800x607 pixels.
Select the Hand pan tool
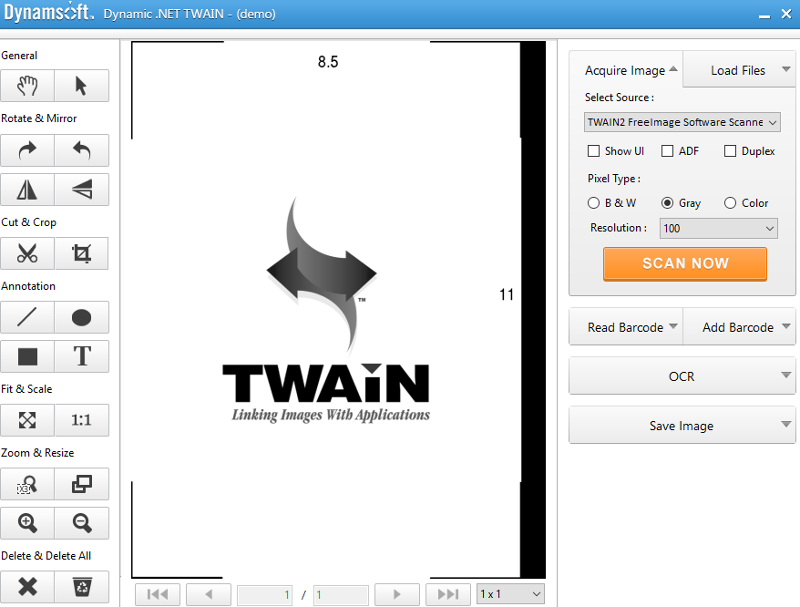point(27,86)
